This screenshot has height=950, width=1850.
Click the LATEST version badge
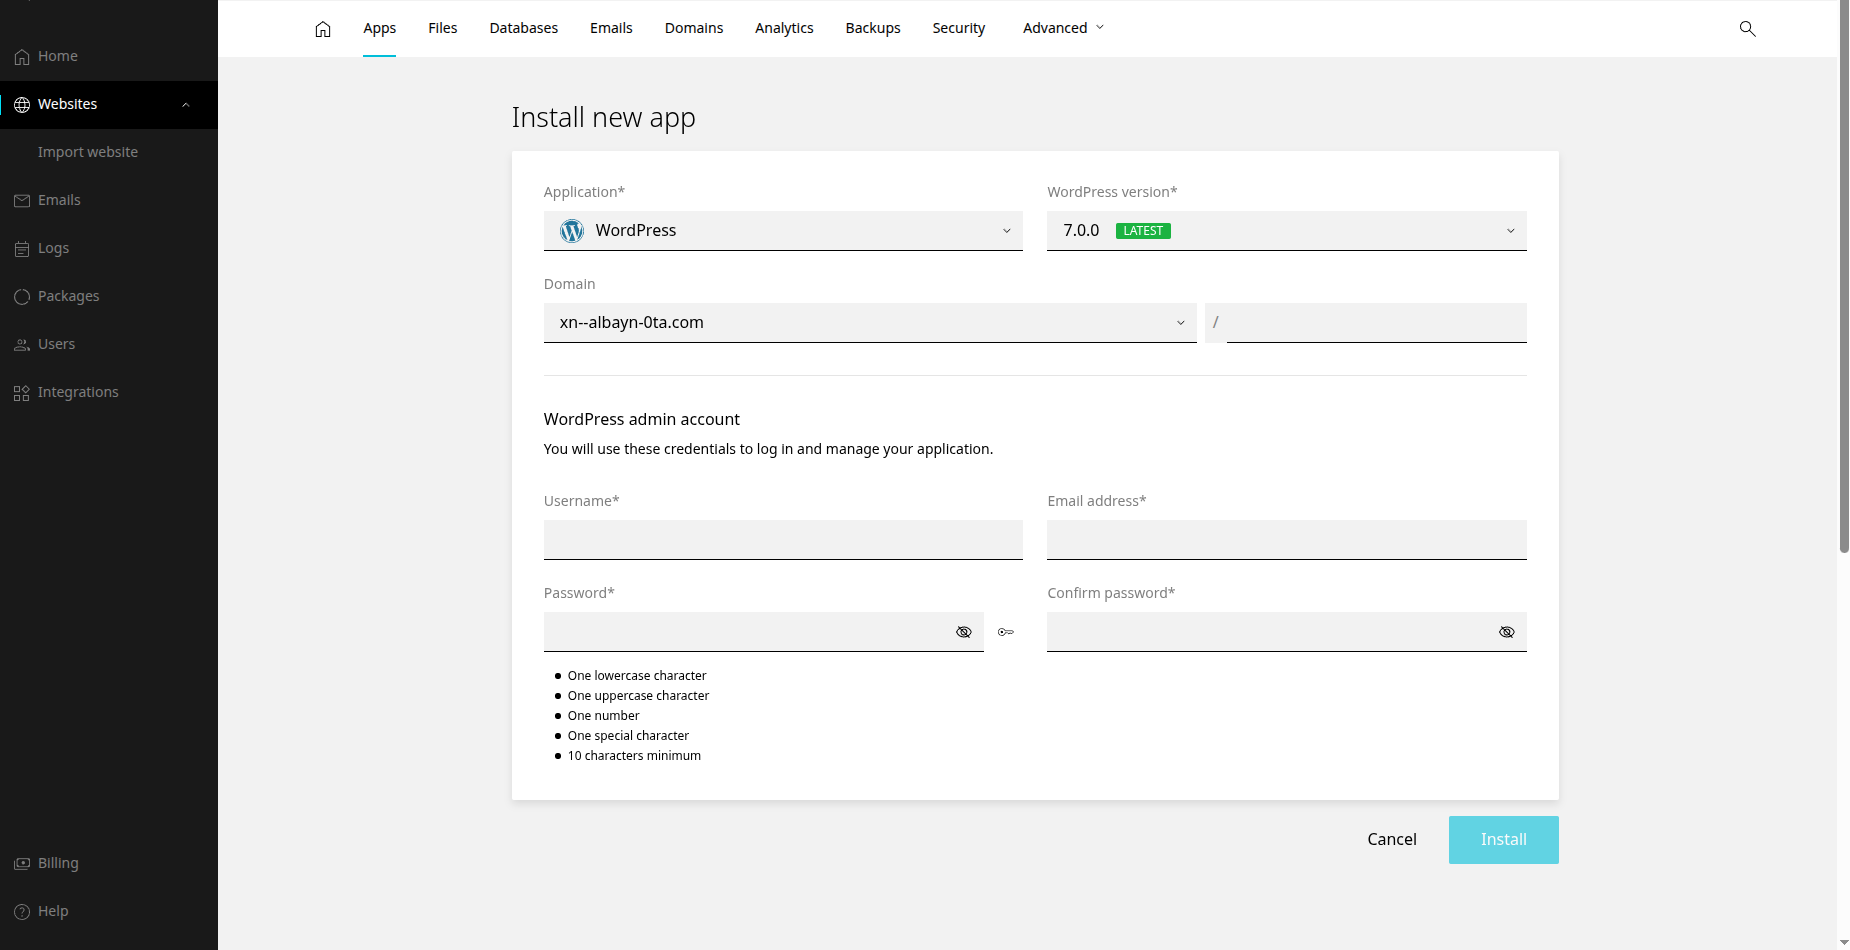click(x=1143, y=231)
